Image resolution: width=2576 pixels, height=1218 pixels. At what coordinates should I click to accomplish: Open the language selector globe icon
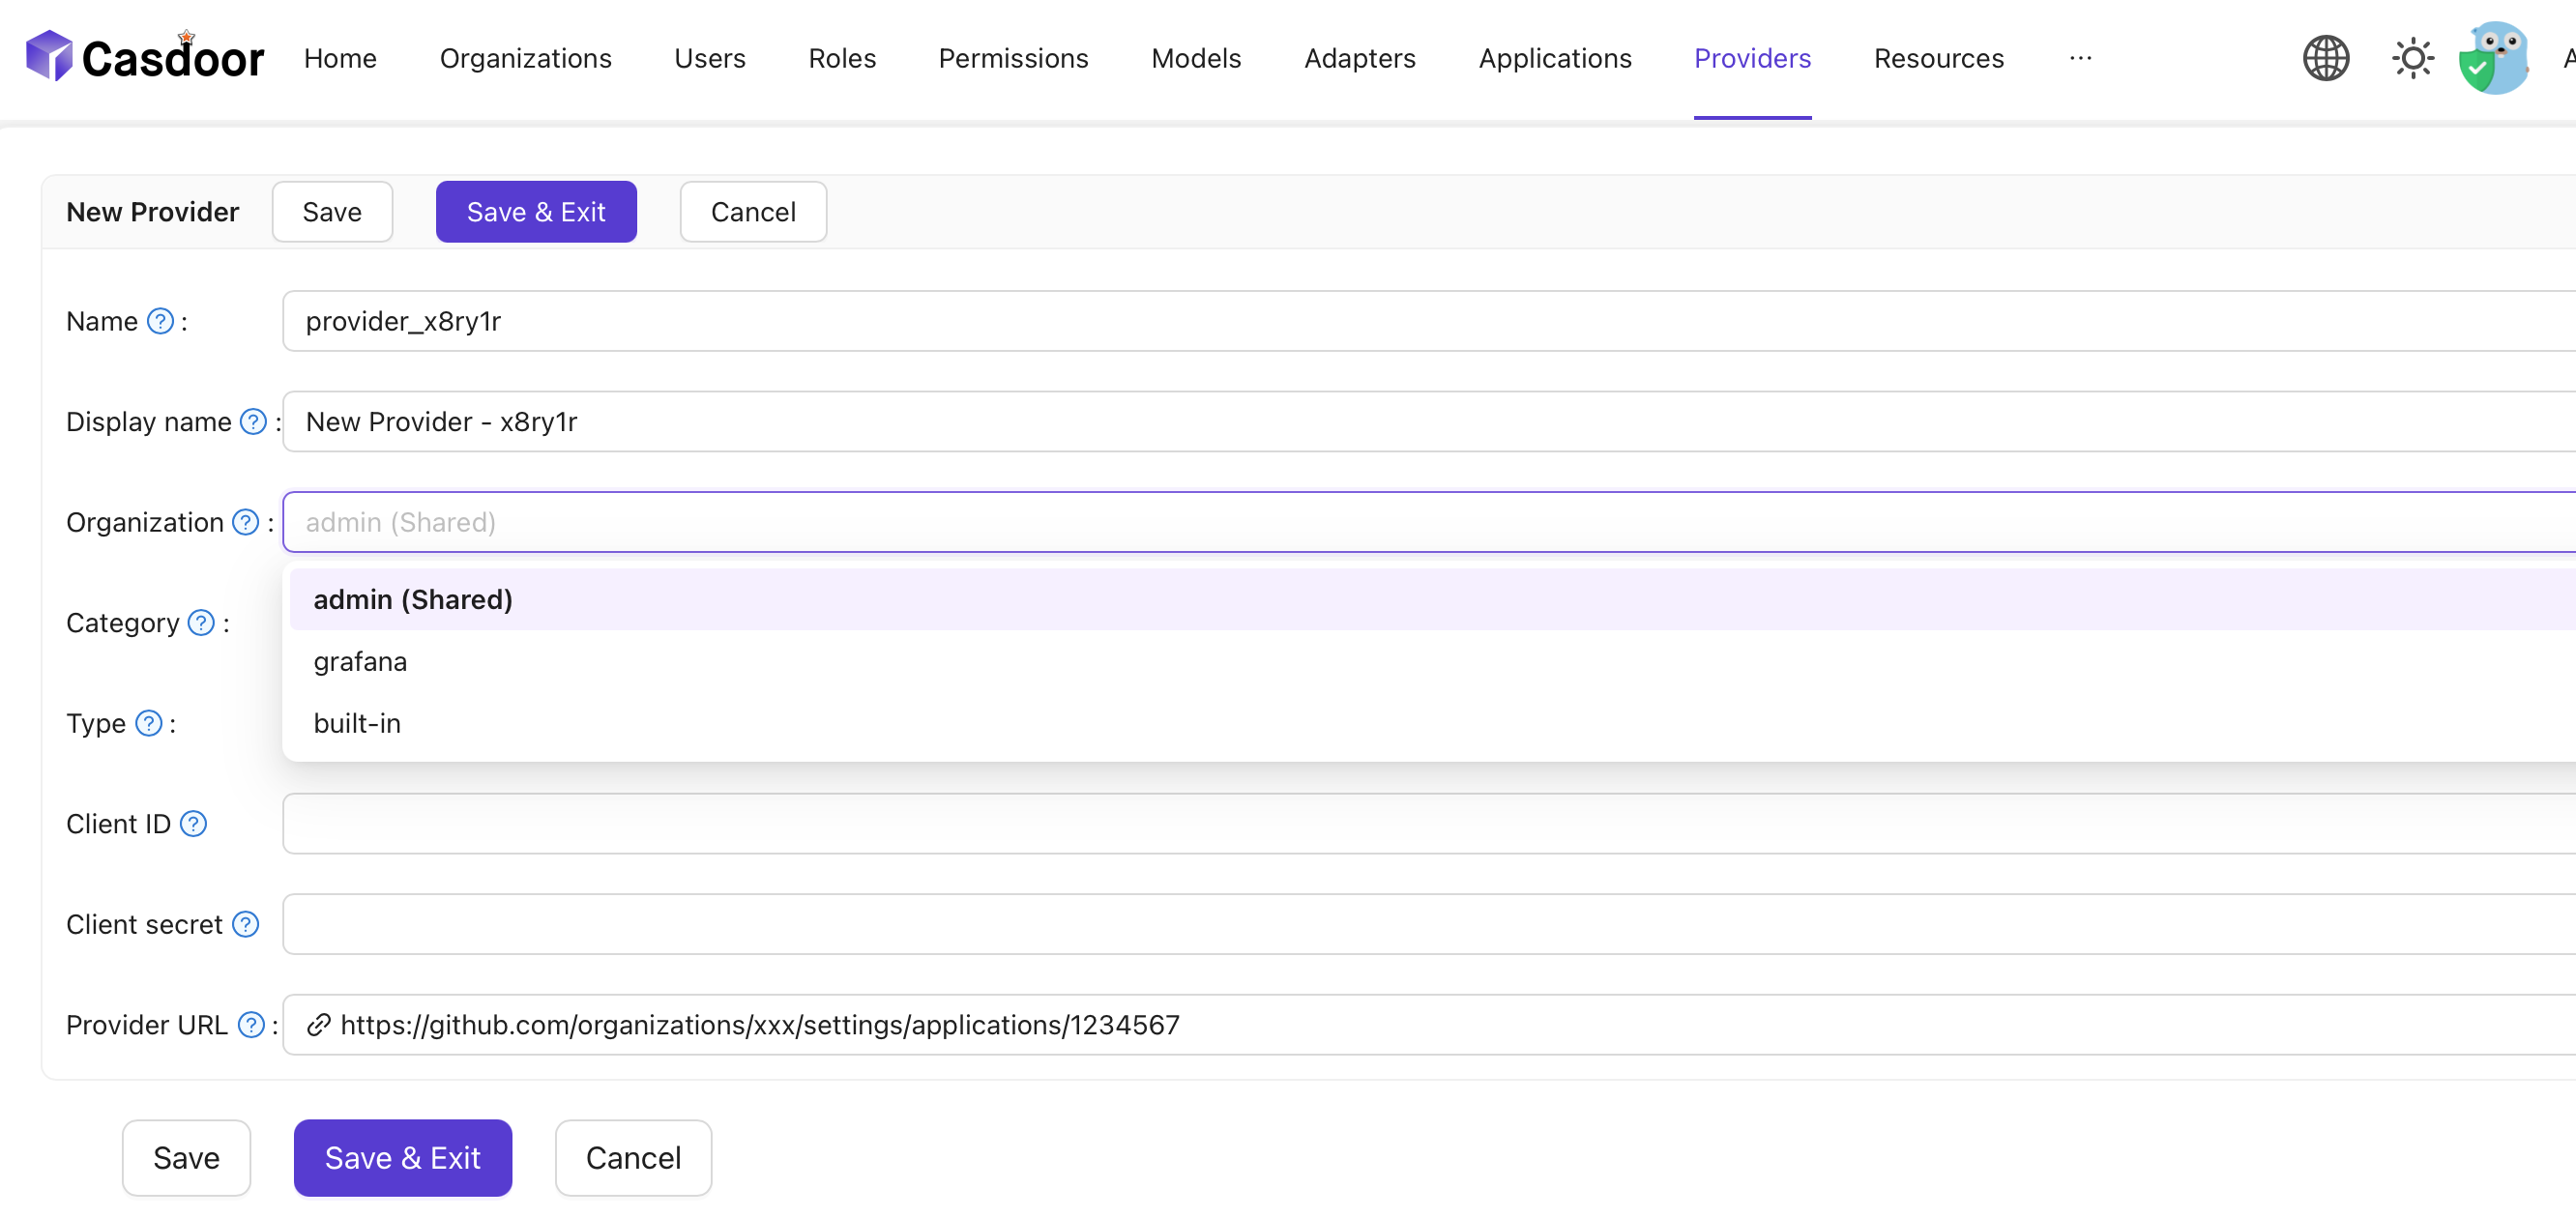click(x=2325, y=57)
